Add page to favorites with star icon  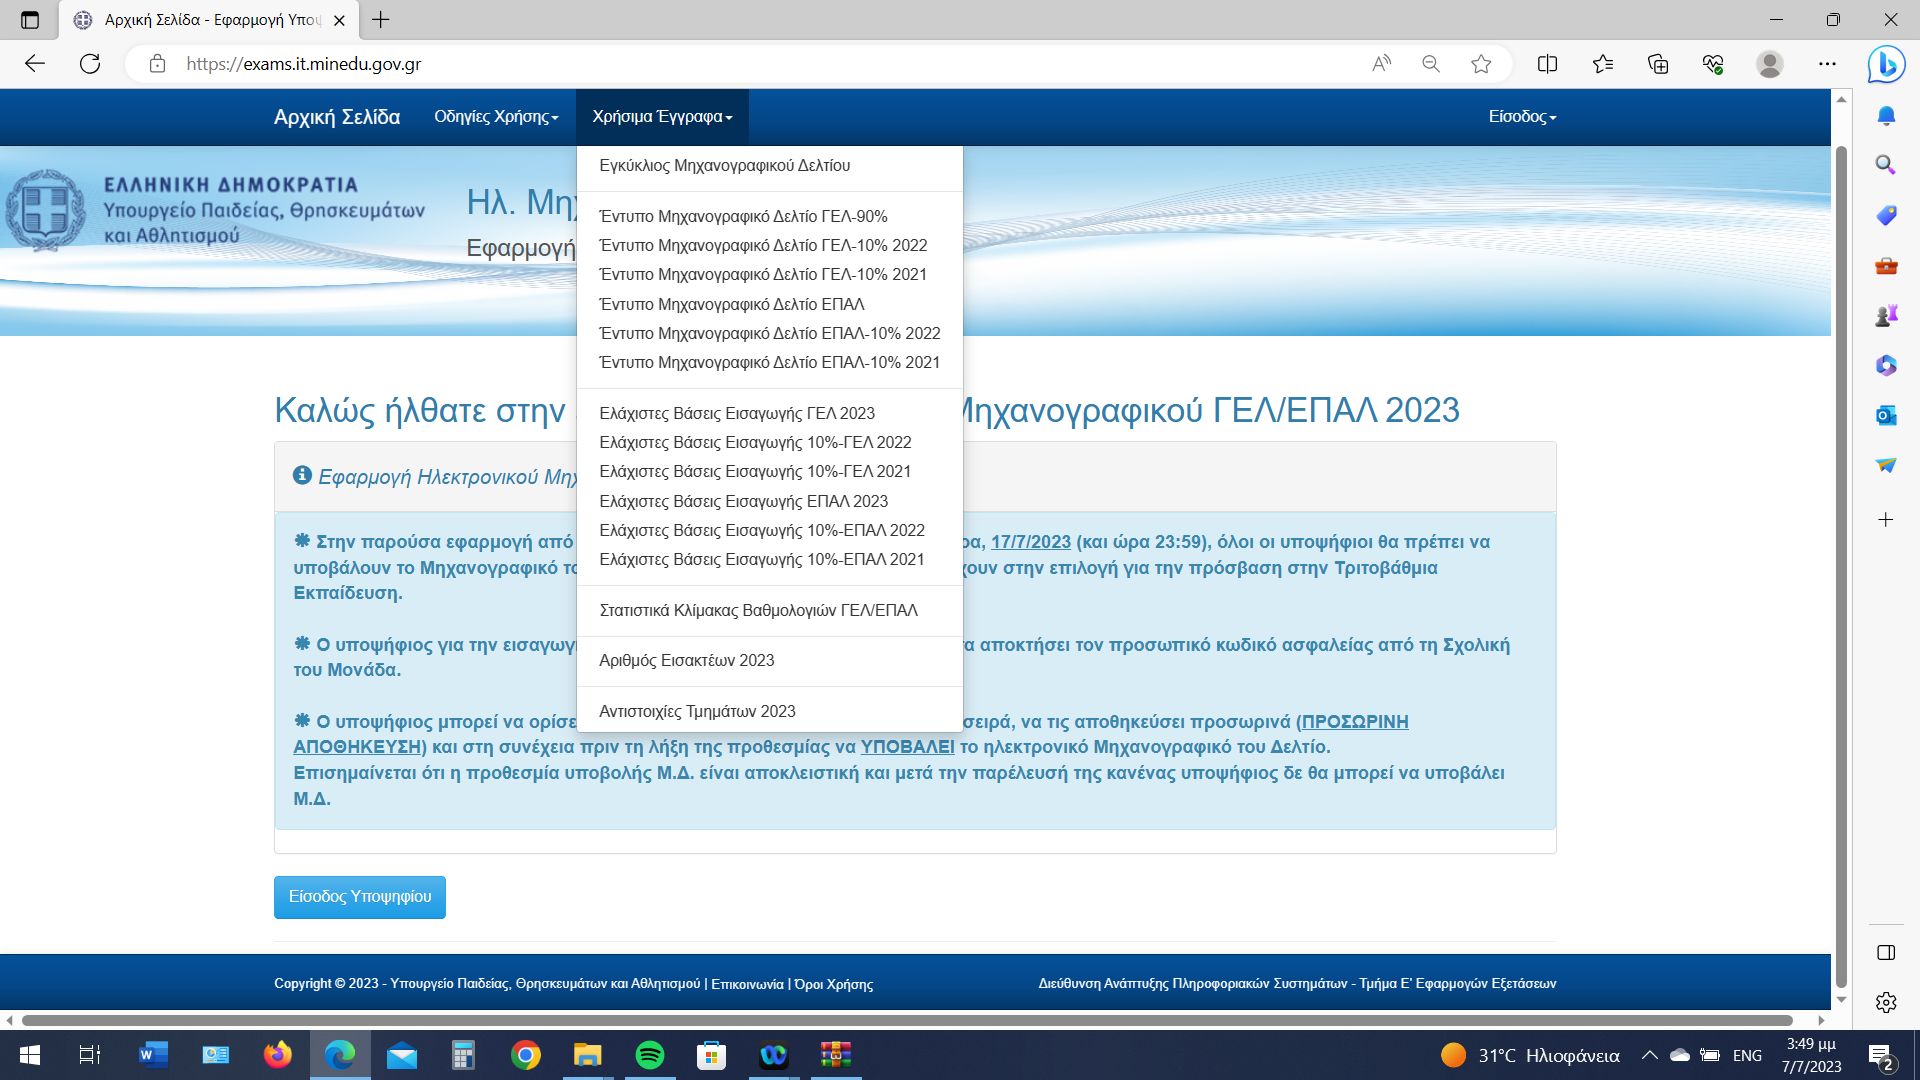pos(1481,64)
